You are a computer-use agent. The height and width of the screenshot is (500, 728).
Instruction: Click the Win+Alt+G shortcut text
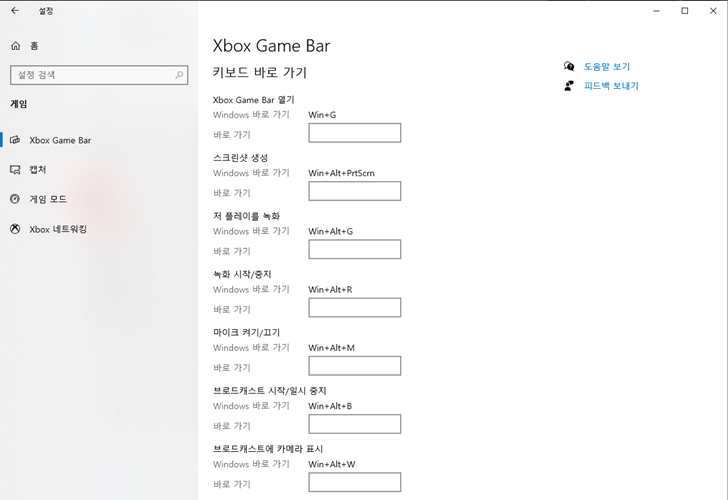click(331, 231)
